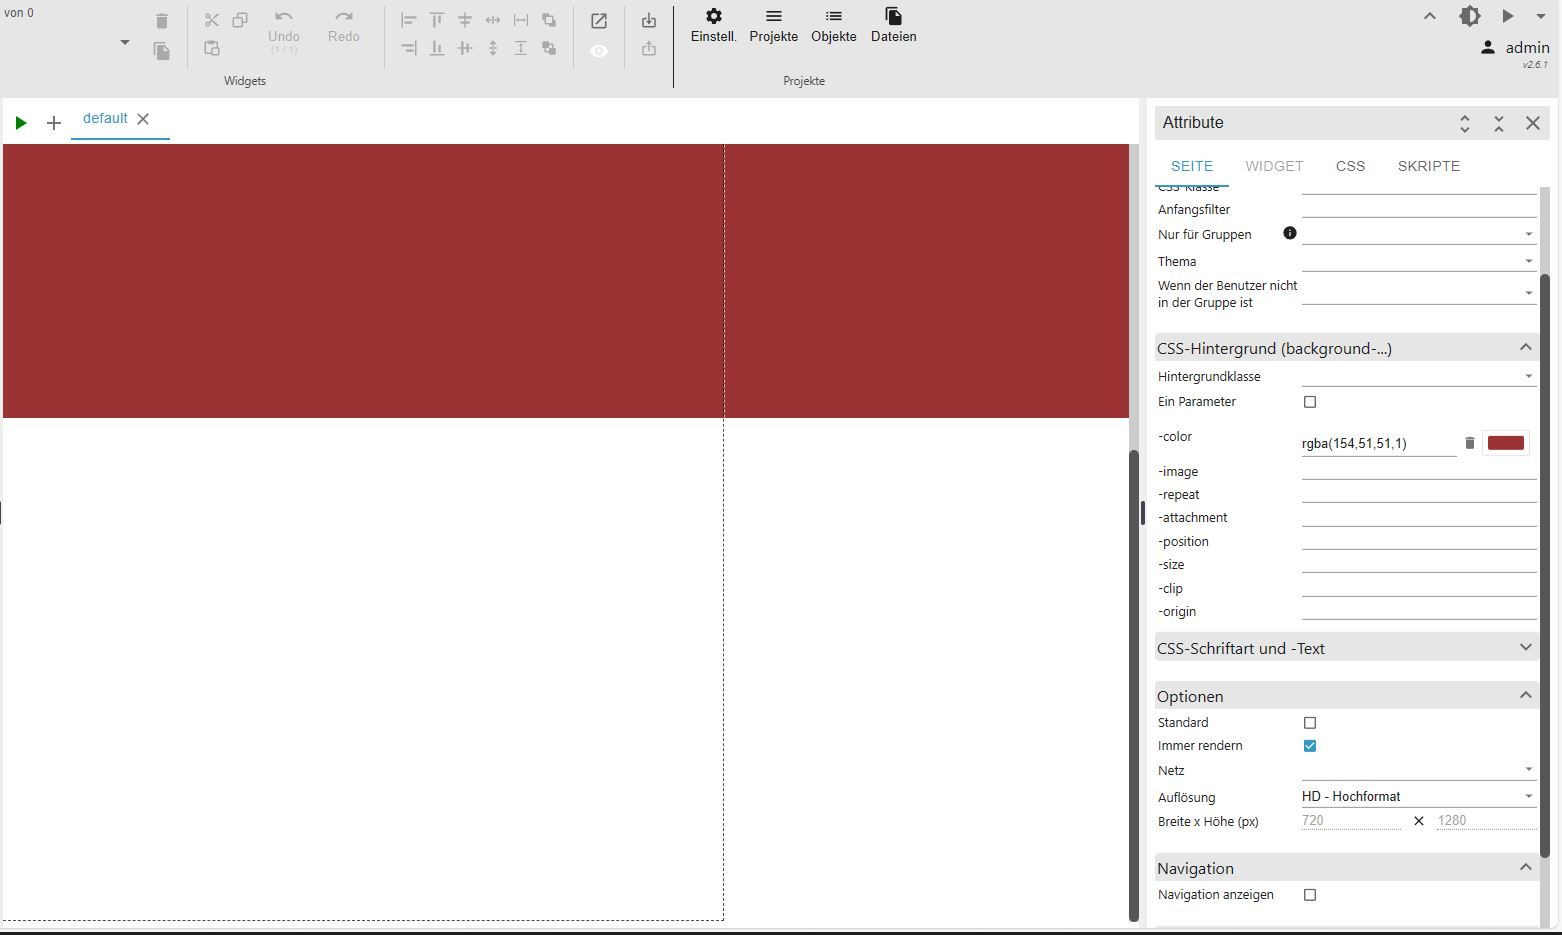
Task: Click the green play icon beside view tabs
Action: [20, 122]
